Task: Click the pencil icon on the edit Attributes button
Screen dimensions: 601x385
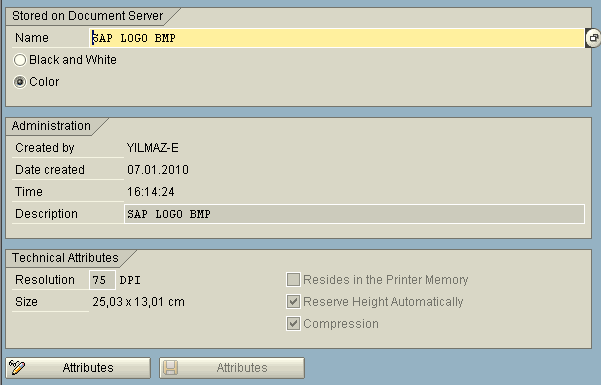Action: click(x=17, y=367)
